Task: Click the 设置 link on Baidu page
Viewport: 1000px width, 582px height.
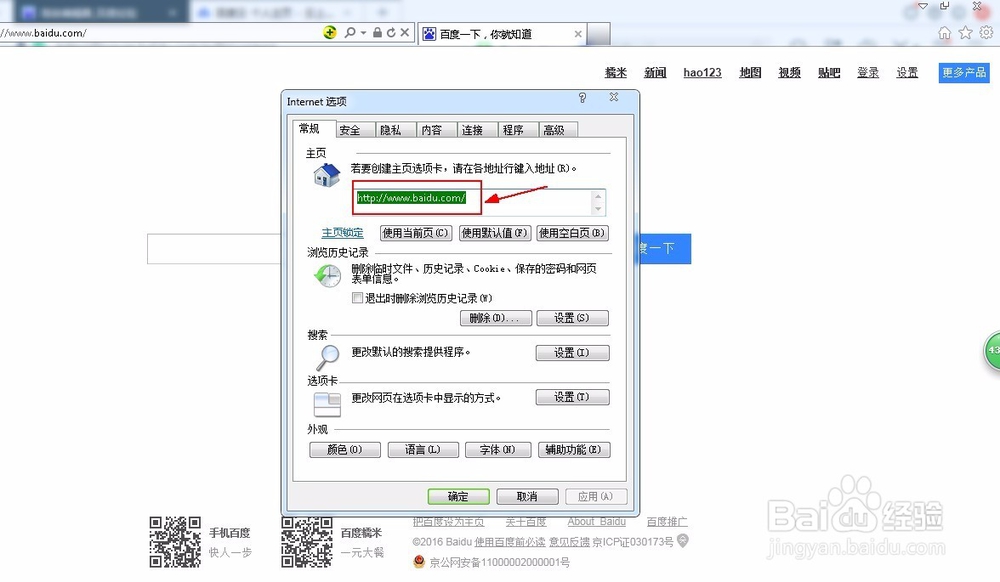Action: [x=907, y=73]
